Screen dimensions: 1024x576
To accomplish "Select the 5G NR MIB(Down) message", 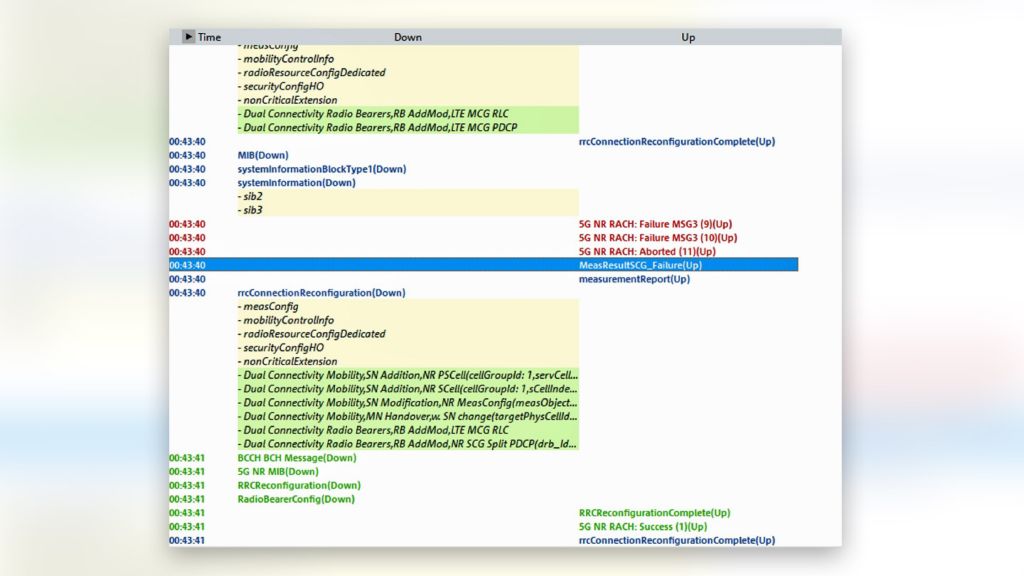I will pyautogui.click(x=277, y=472).
